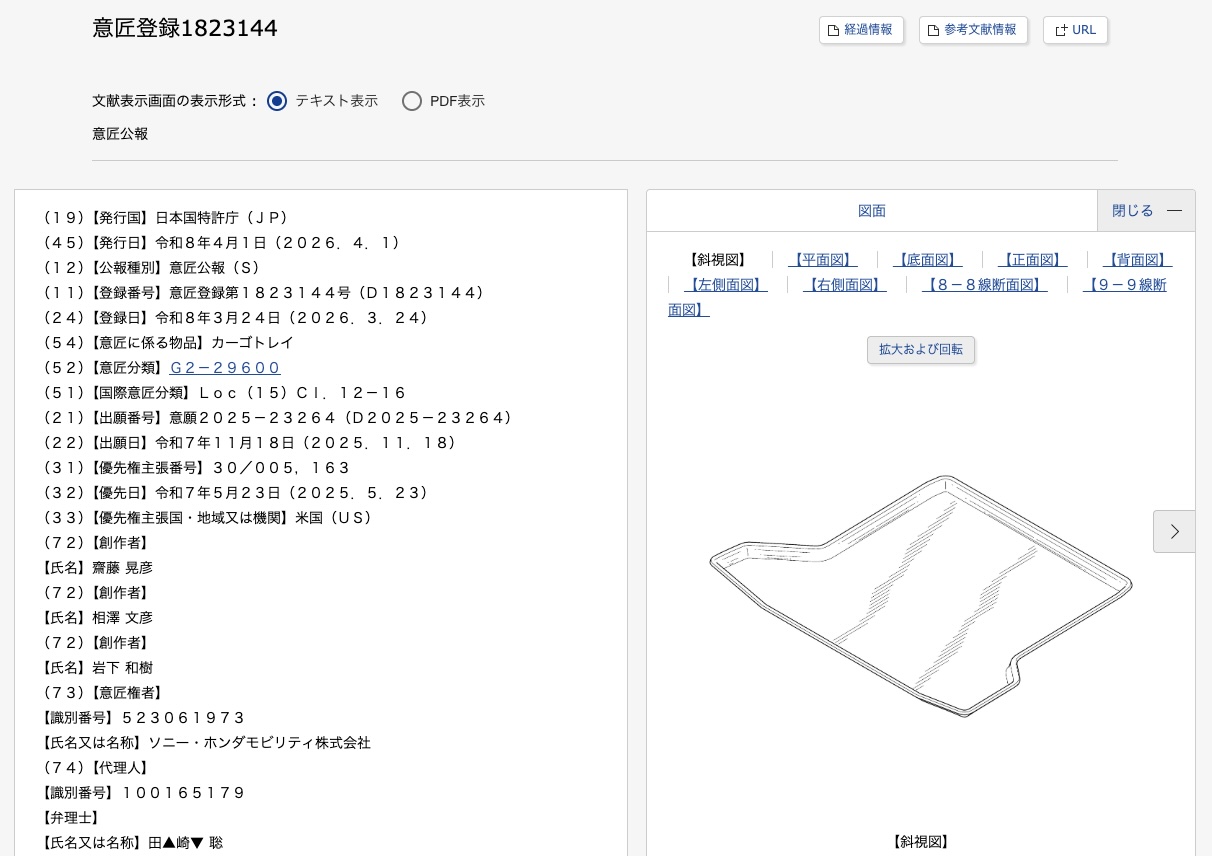1212x856 pixels.
Task: Show the 左側面図 left side view
Action: pos(725,285)
